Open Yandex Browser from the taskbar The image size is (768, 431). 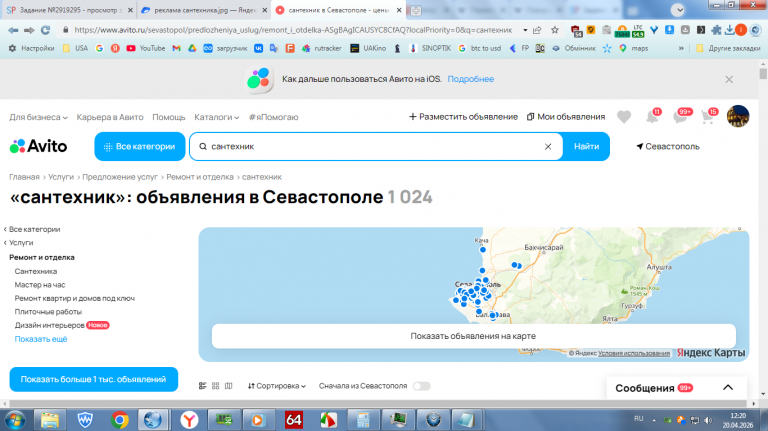click(189, 420)
